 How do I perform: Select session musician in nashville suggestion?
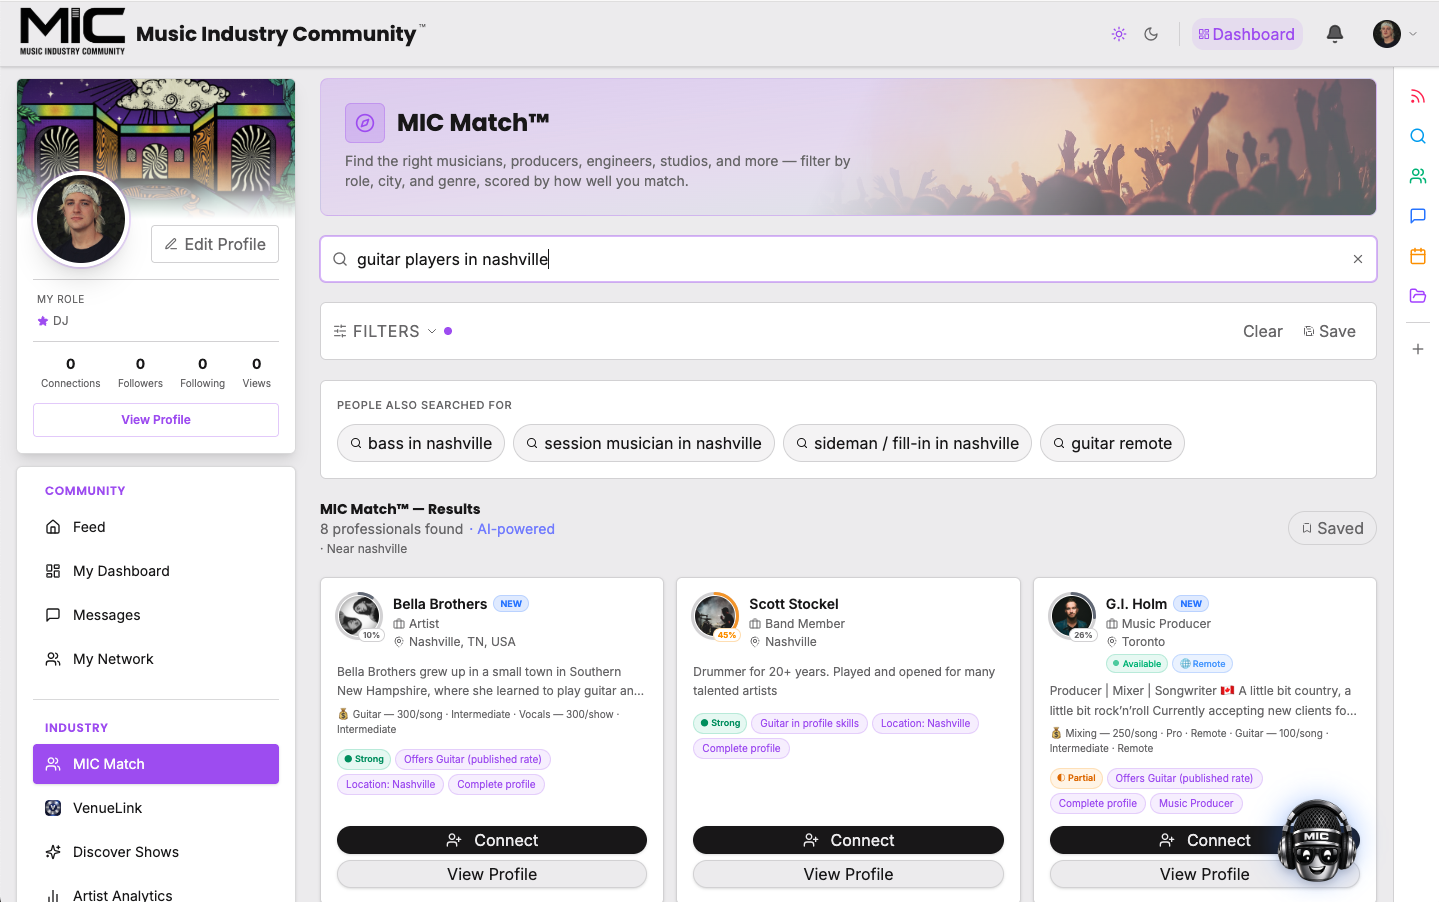point(644,443)
